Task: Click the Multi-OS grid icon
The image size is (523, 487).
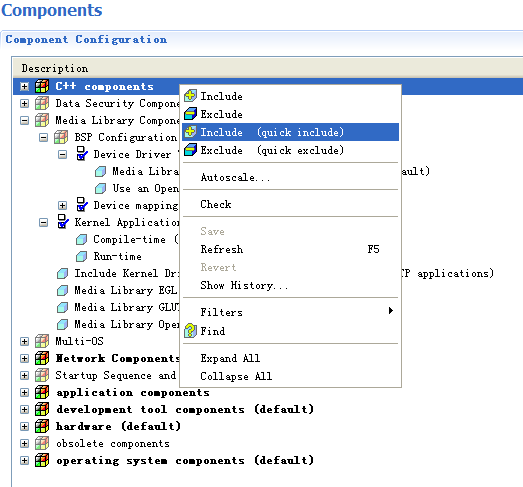Action: (x=42, y=341)
